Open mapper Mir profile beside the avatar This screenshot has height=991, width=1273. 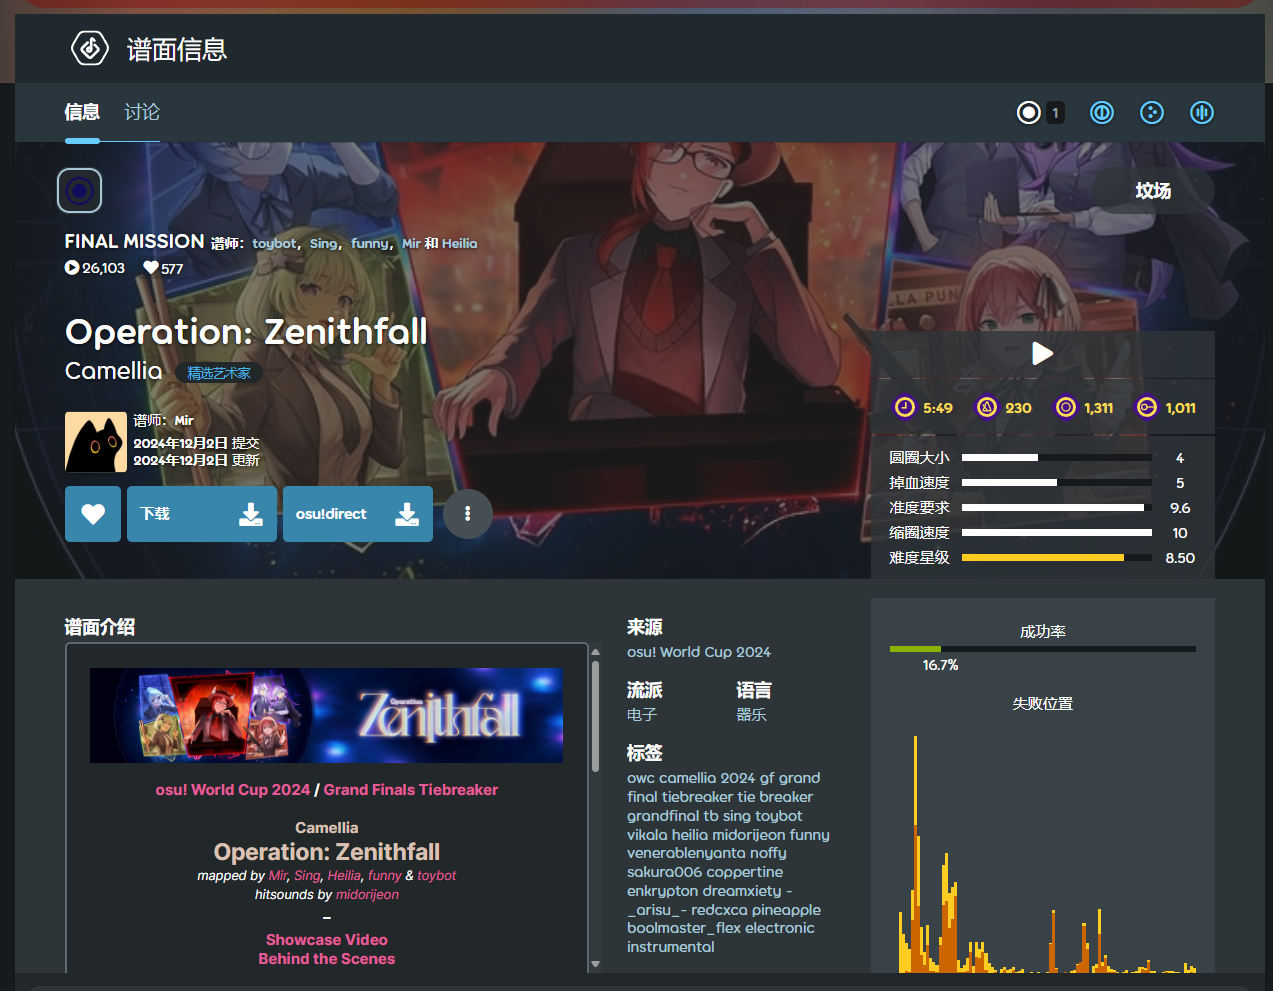(184, 421)
